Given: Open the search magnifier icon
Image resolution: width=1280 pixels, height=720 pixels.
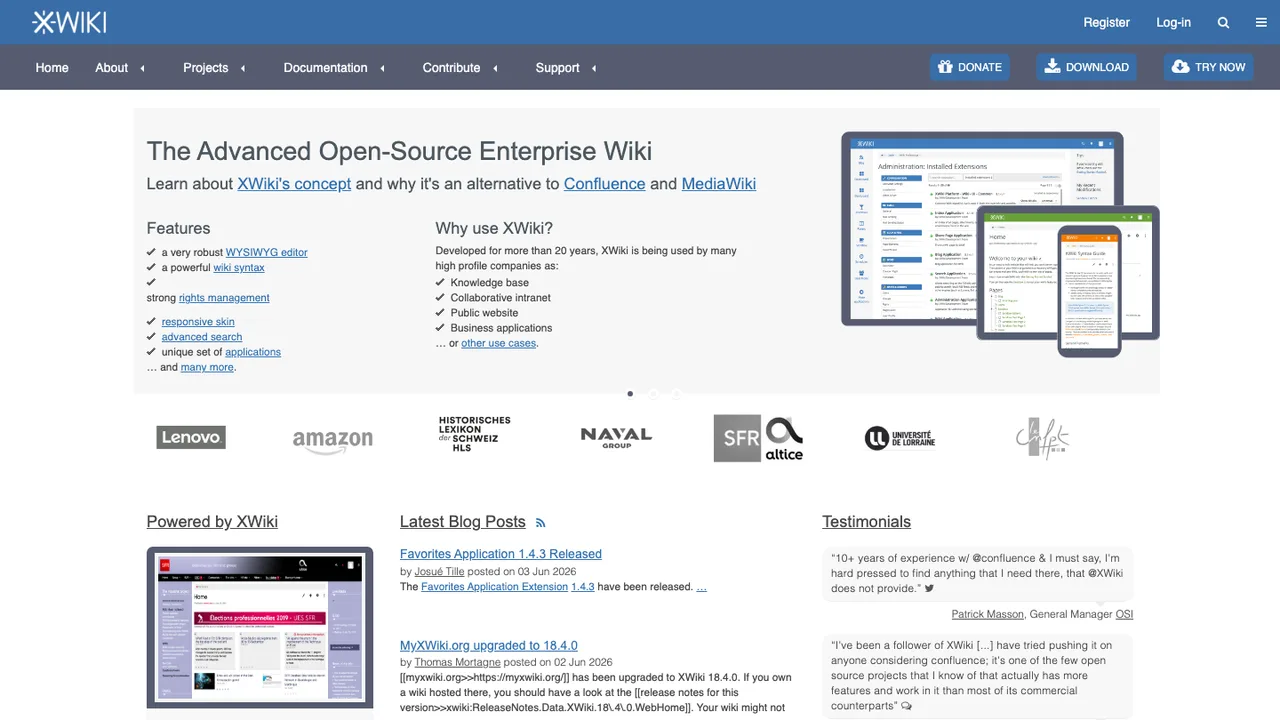Looking at the screenshot, I should point(1223,22).
